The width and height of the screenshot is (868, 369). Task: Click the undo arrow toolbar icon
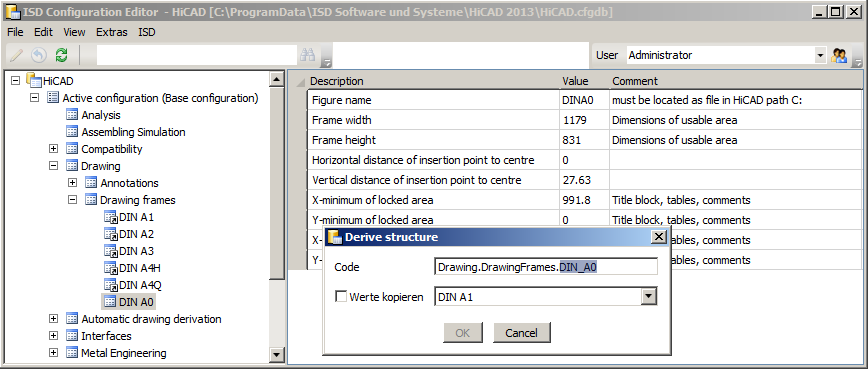(38, 55)
